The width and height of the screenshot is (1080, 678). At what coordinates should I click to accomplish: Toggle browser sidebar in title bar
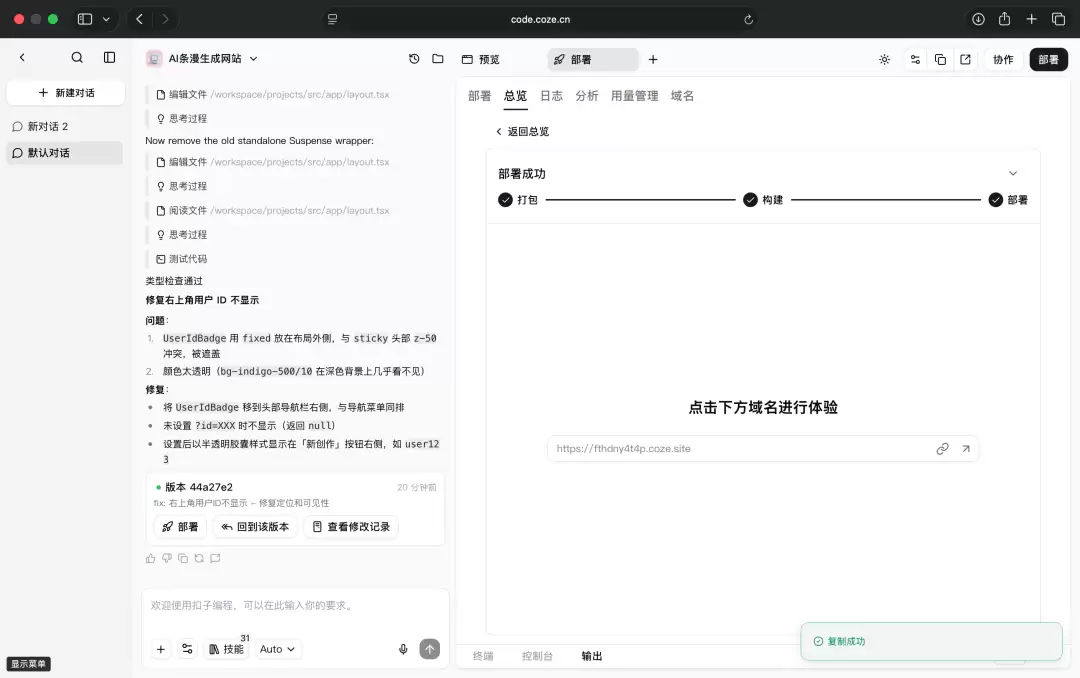85,19
